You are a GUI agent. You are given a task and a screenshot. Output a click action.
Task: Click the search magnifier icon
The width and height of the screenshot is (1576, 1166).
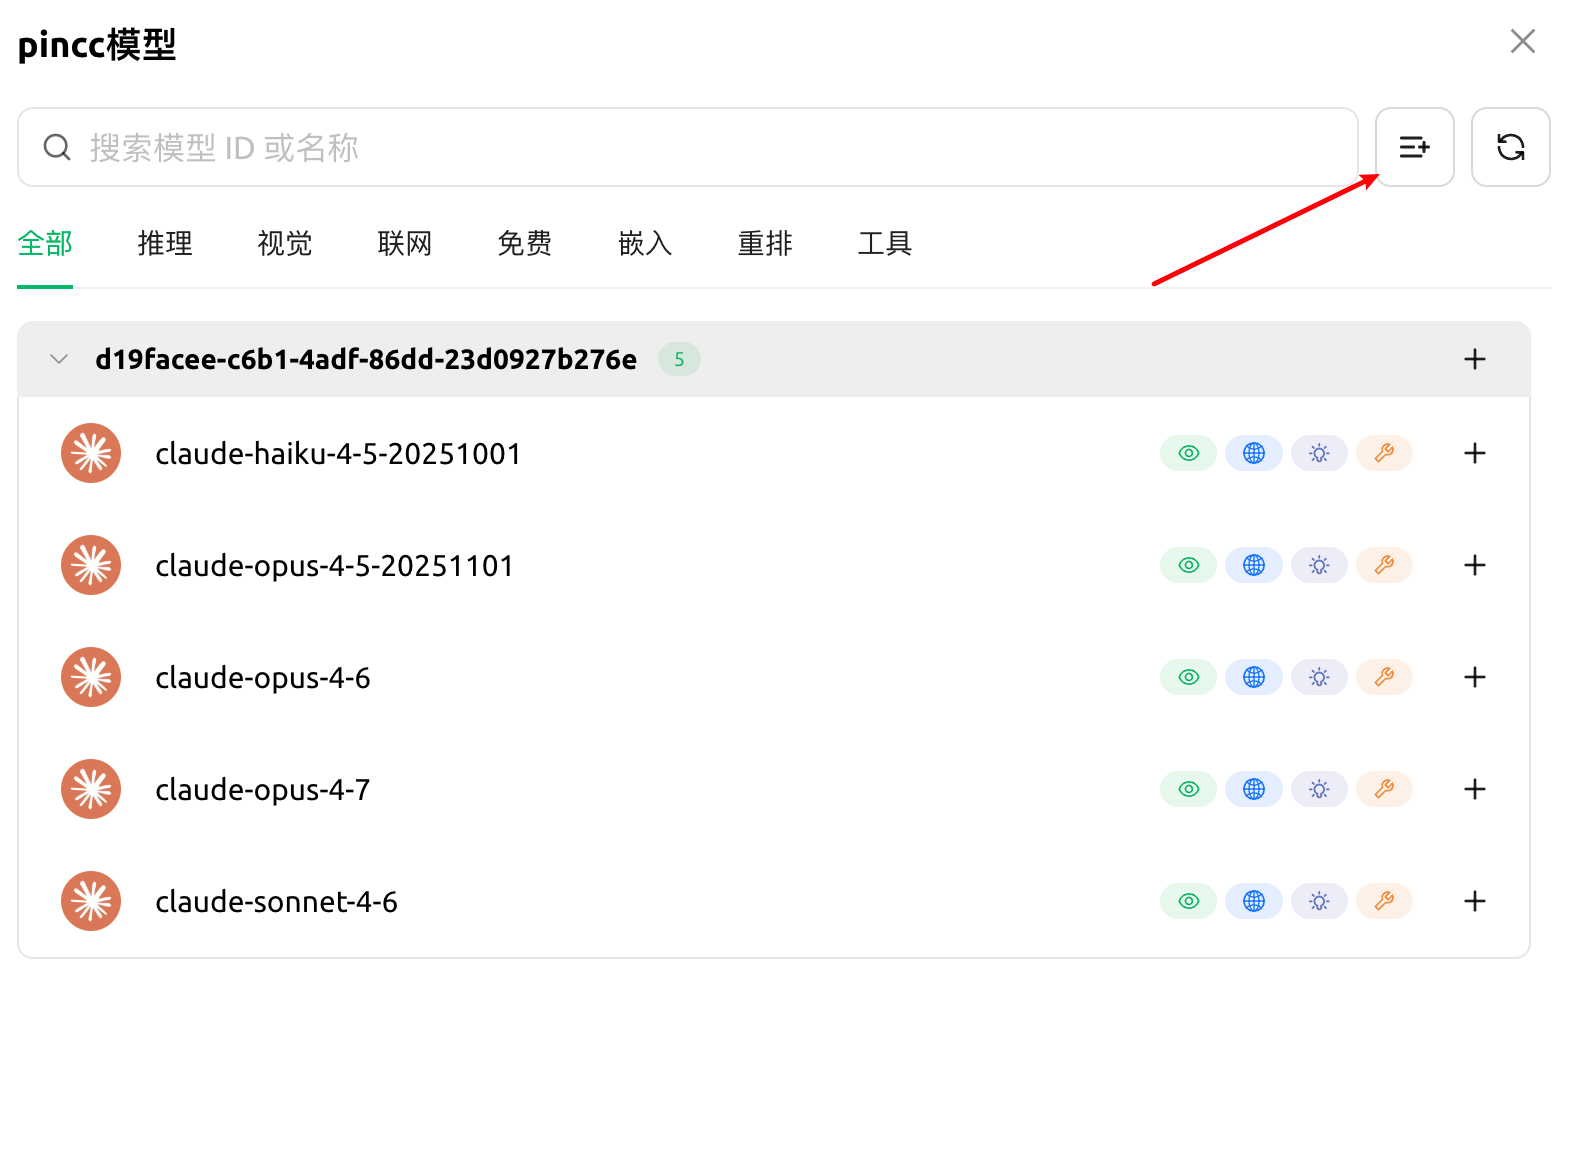pyautogui.click(x=57, y=147)
